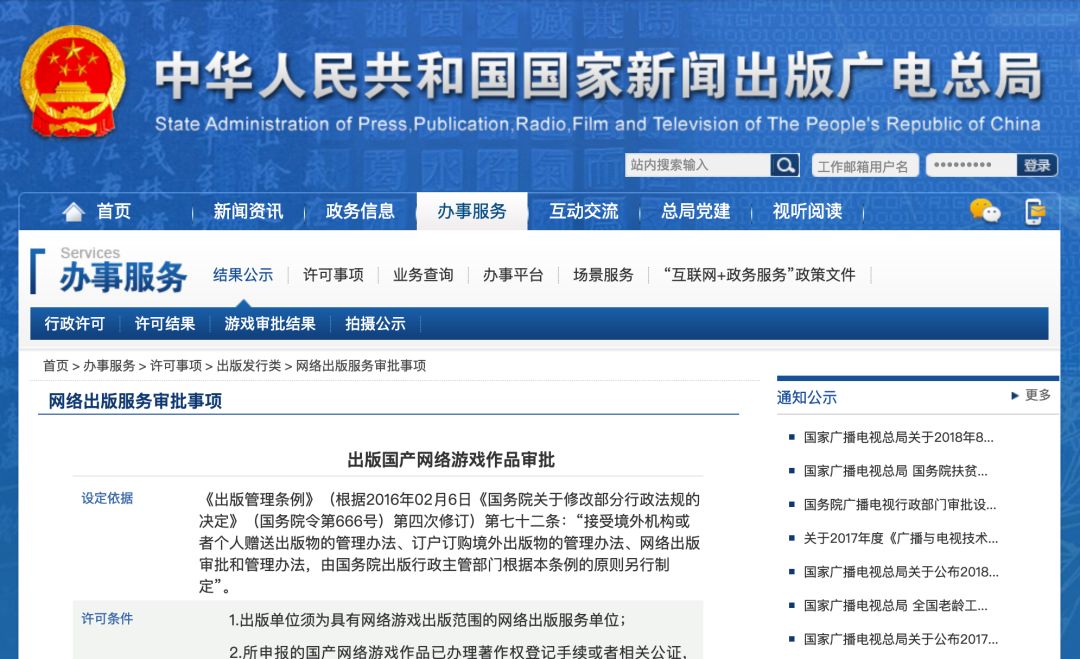Screen dimensions: 1080x659
Task: Open notice 关于2017年度《广播与电视技术...
Action: (901, 538)
